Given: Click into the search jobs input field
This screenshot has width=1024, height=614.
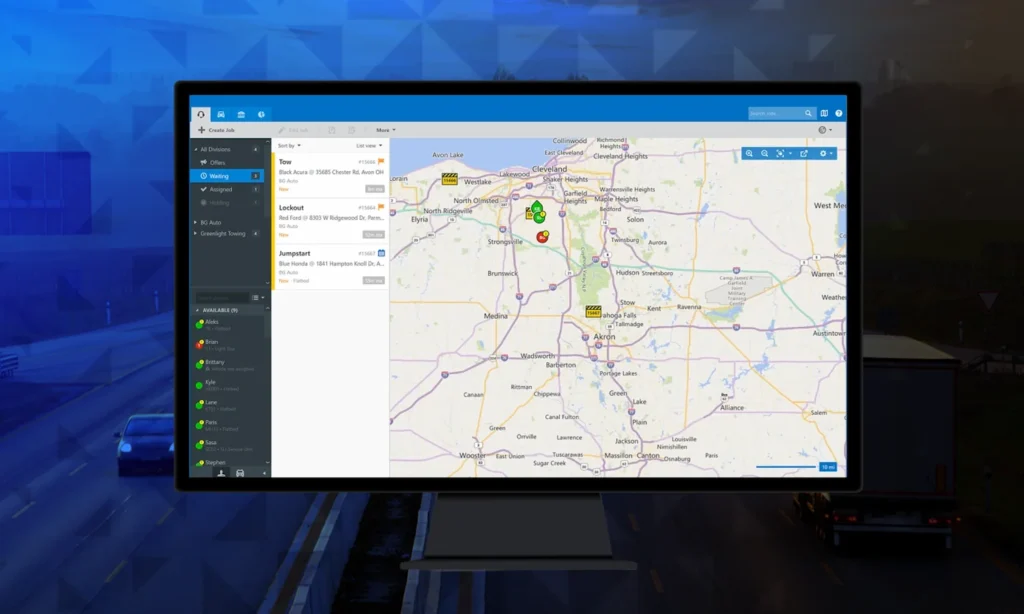Looking at the screenshot, I should [775, 112].
